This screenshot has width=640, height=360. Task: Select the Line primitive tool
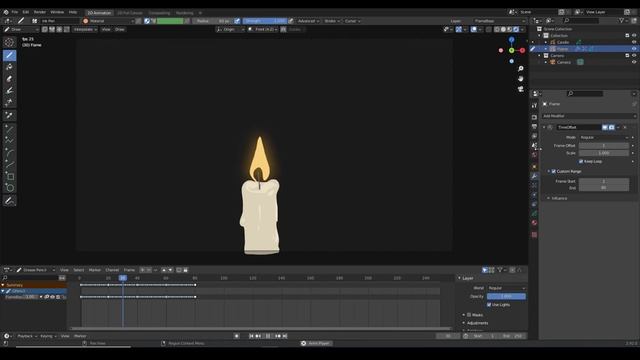click(x=9, y=129)
